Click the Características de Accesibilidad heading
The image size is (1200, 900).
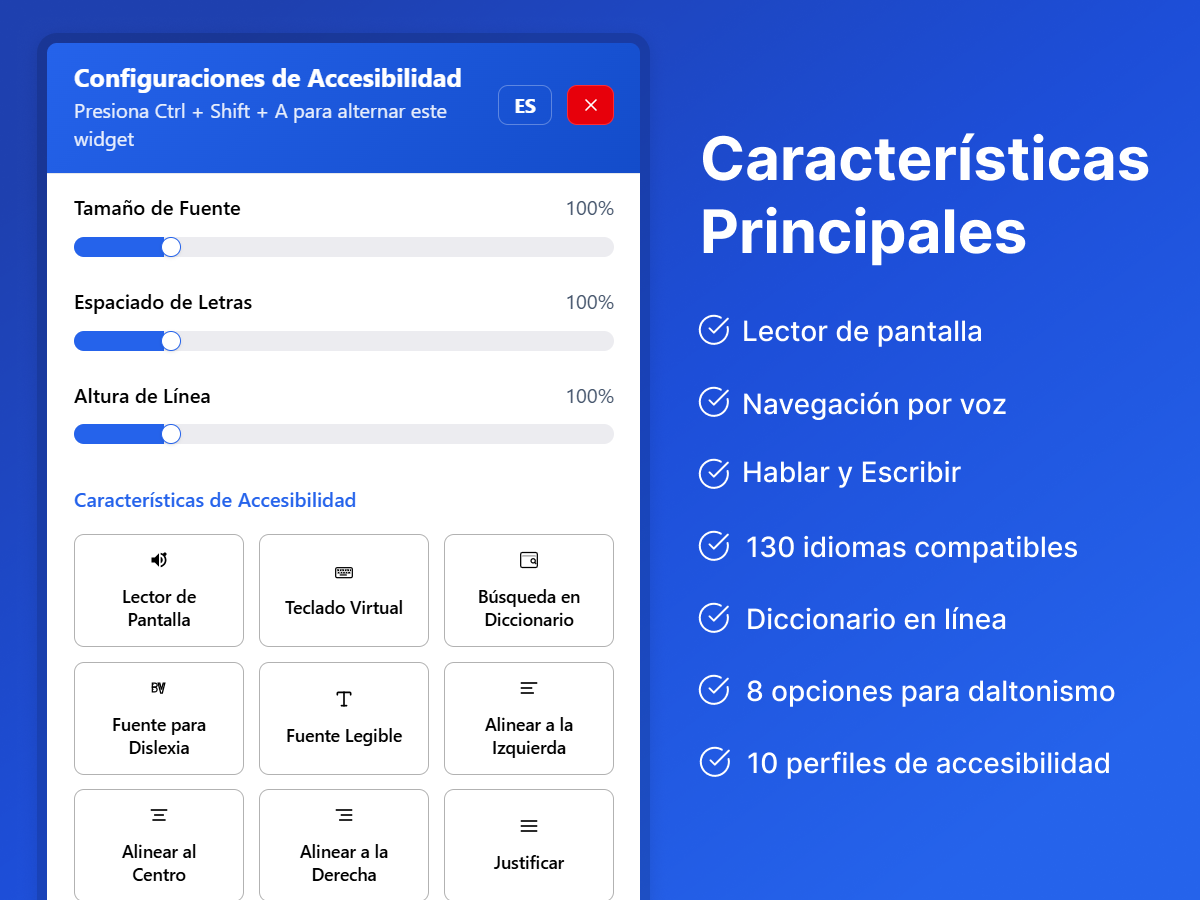point(215,500)
